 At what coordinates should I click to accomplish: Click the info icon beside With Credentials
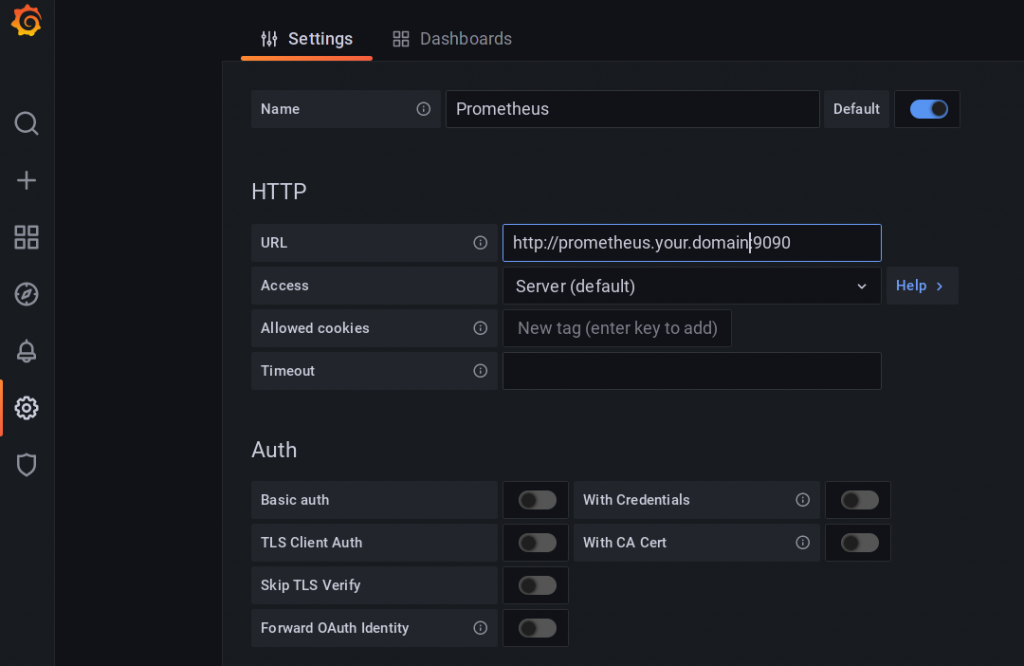click(x=803, y=500)
